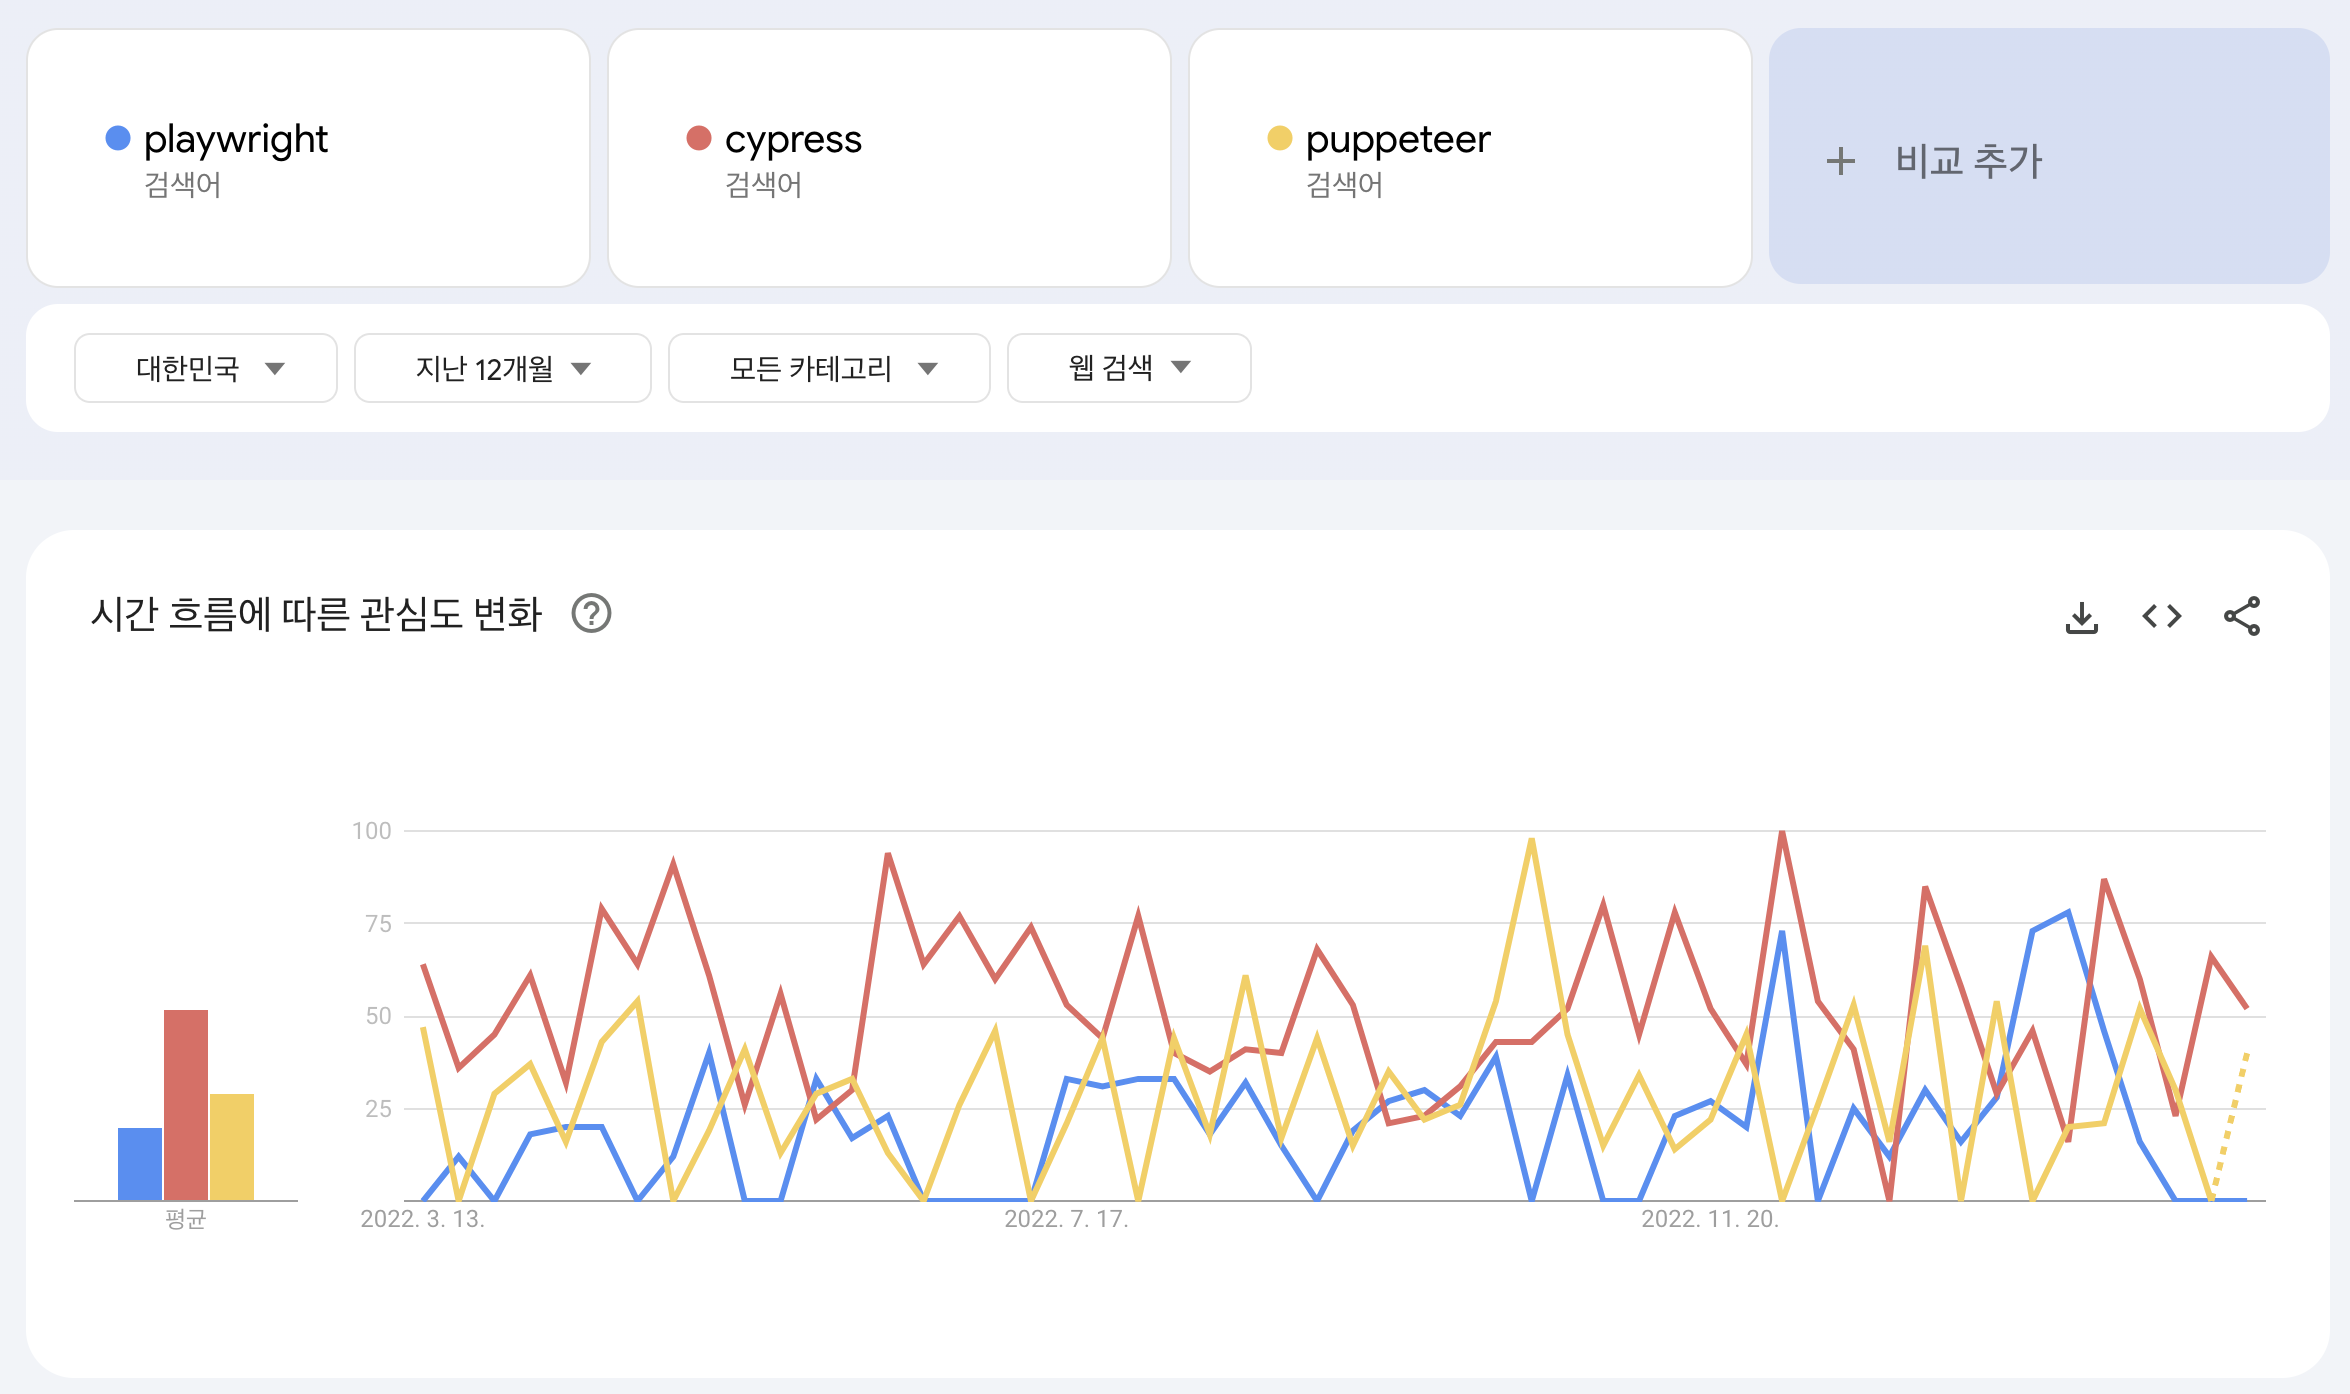Viewport: 2350px width, 1394px height.
Task: Click the blue playwright average bar
Action: point(140,1163)
